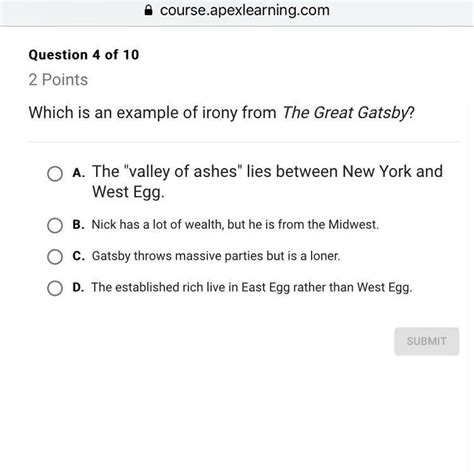
Task: Click "The established rich live in East Egg" text
Action: point(252,287)
